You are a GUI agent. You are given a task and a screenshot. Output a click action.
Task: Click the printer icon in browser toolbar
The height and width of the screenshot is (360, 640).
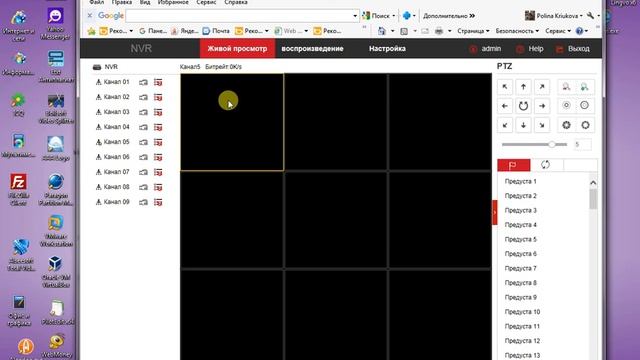(x=439, y=31)
